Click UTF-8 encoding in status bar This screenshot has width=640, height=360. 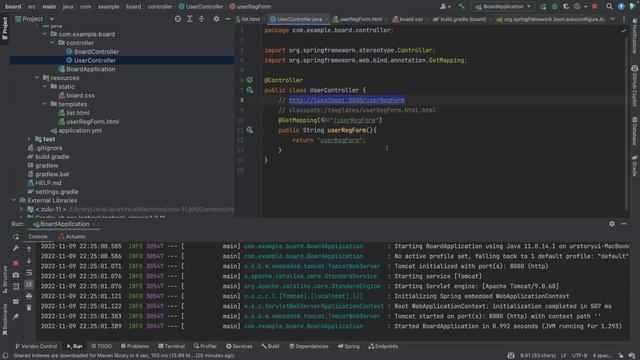pos(579,356)
